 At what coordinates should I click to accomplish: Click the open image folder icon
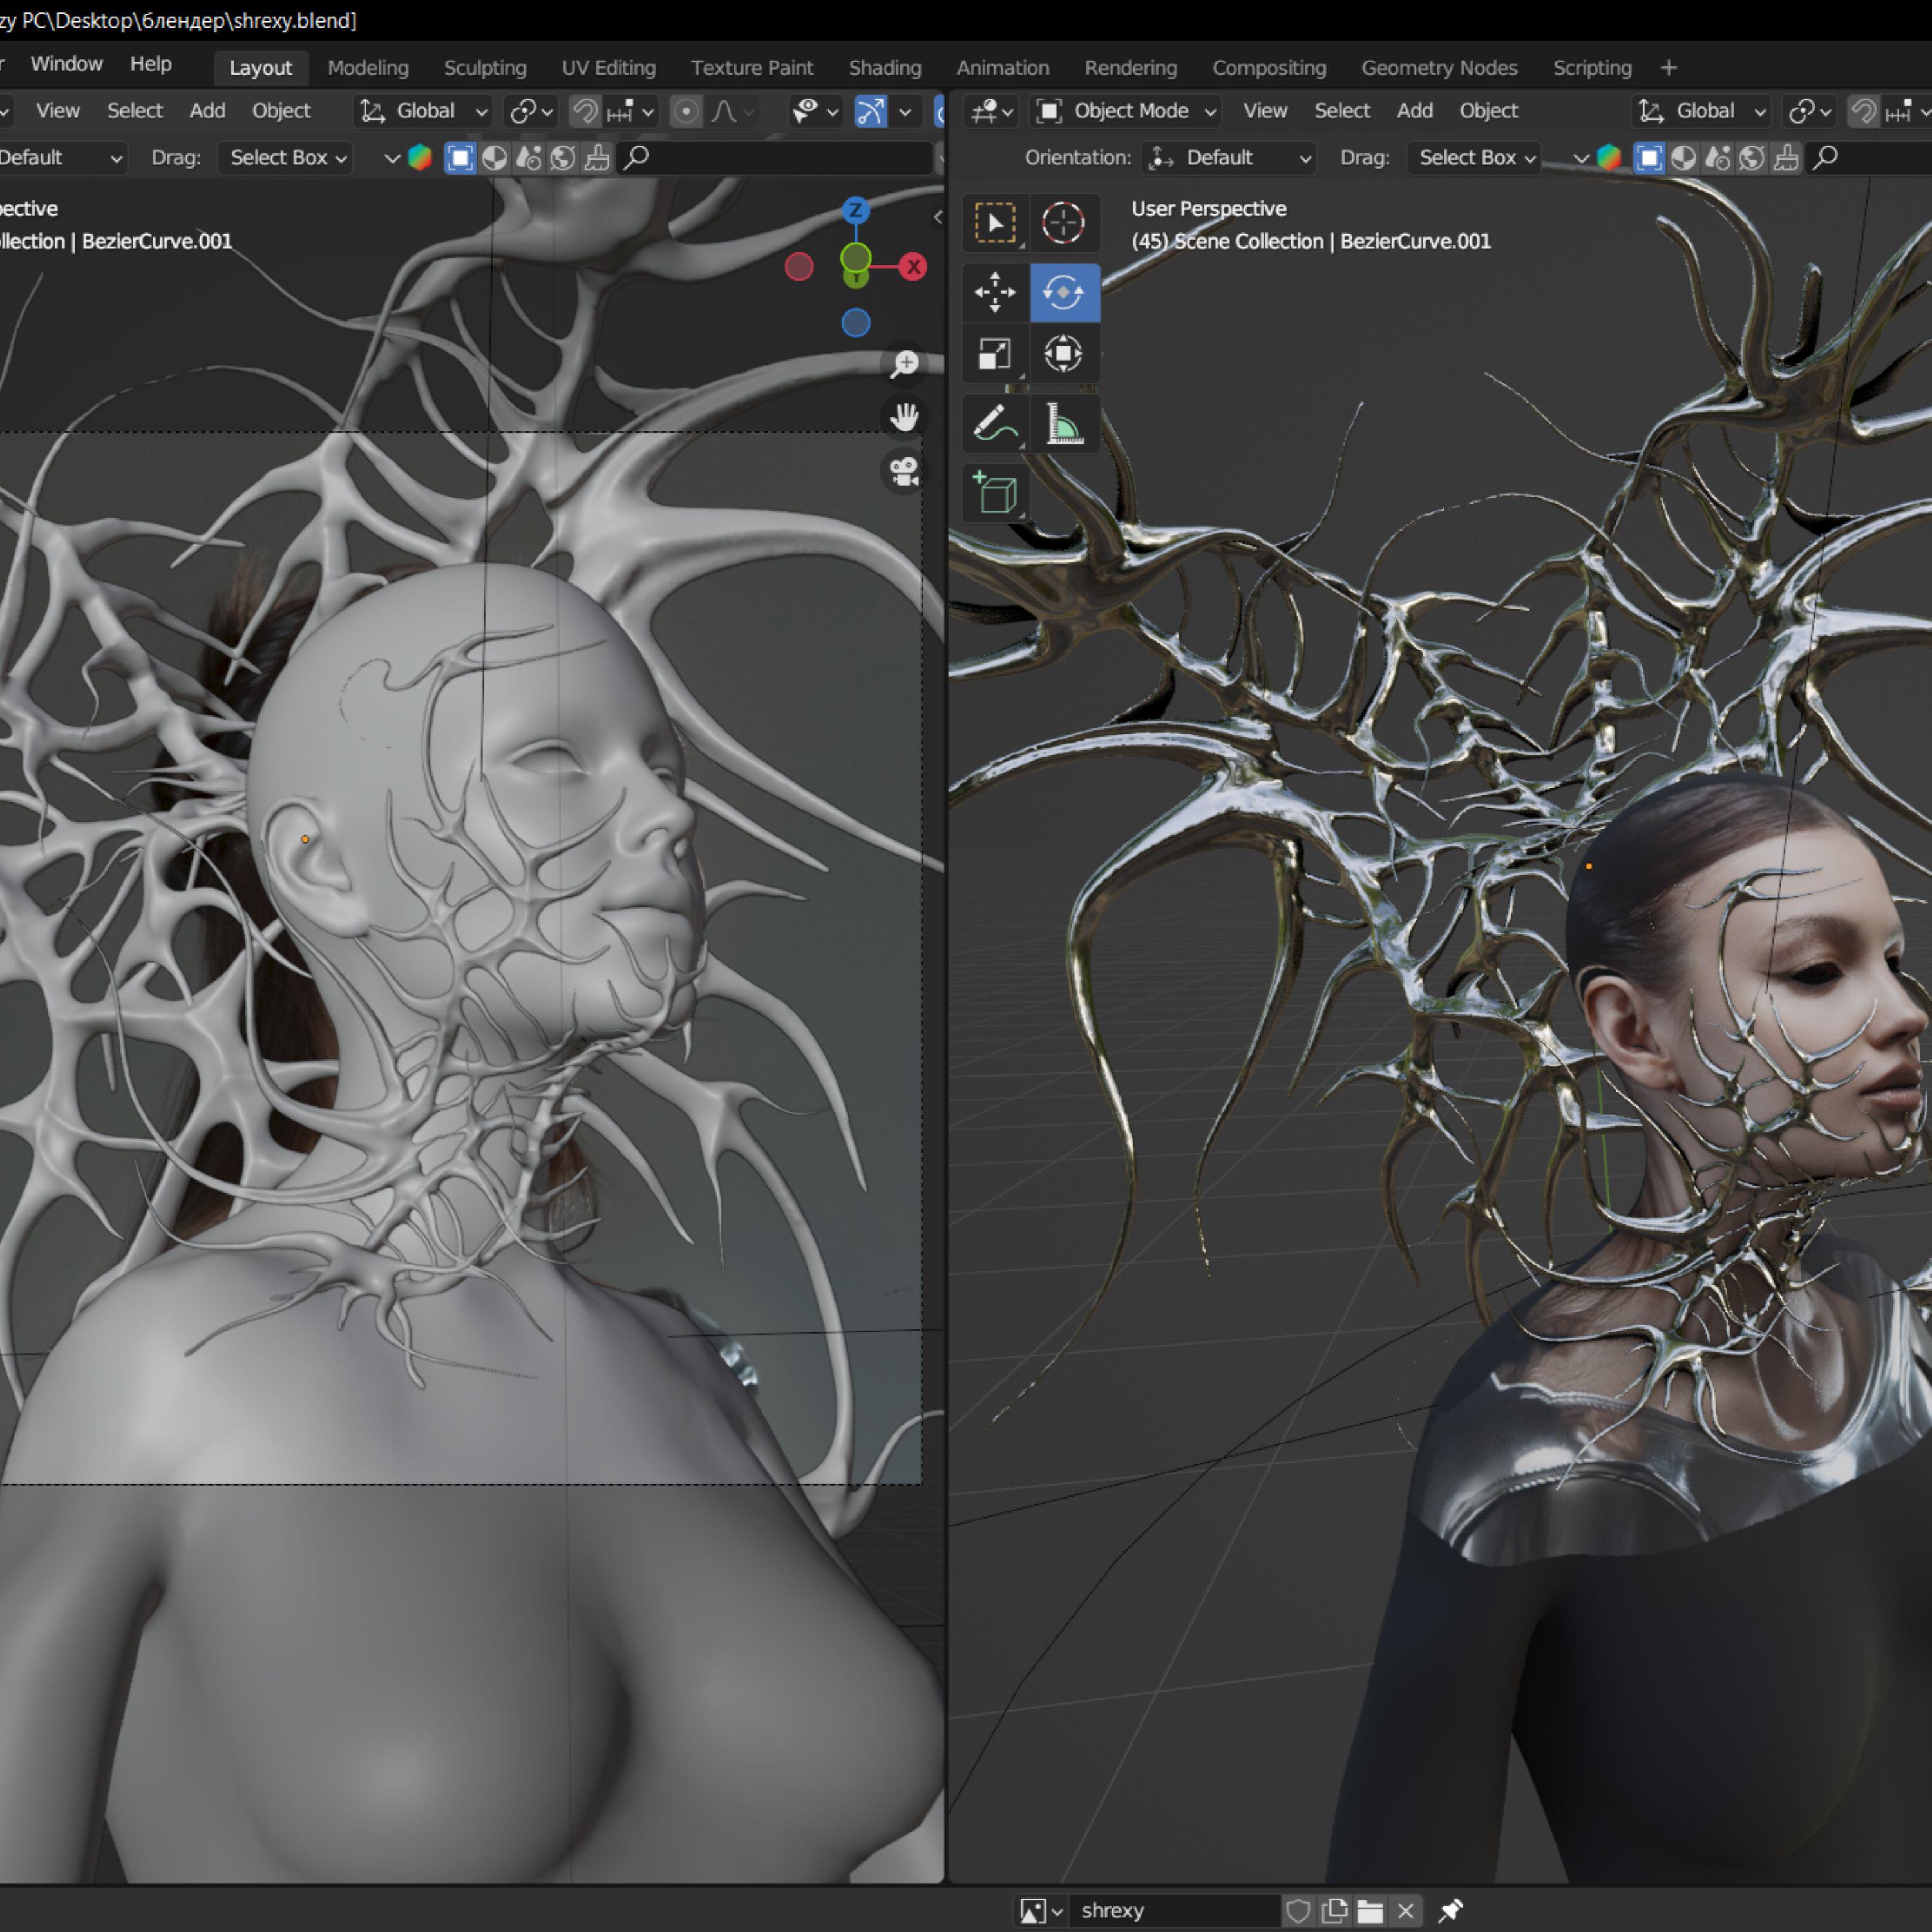click(x=1370, y=1911)
